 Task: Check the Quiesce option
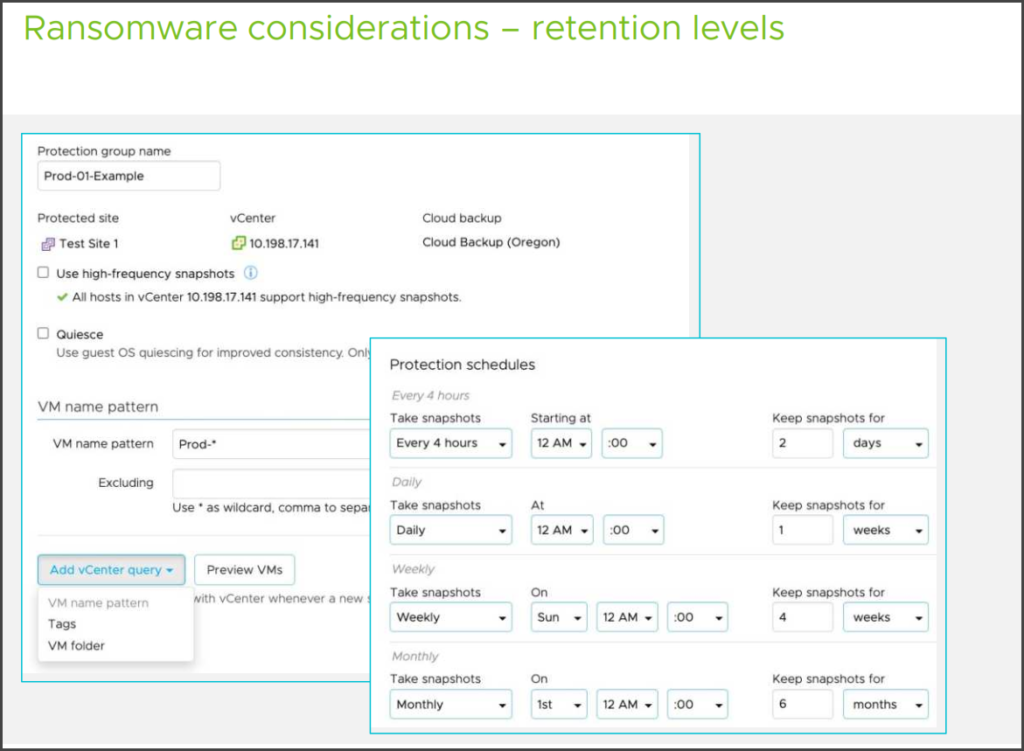click(42, 334)
